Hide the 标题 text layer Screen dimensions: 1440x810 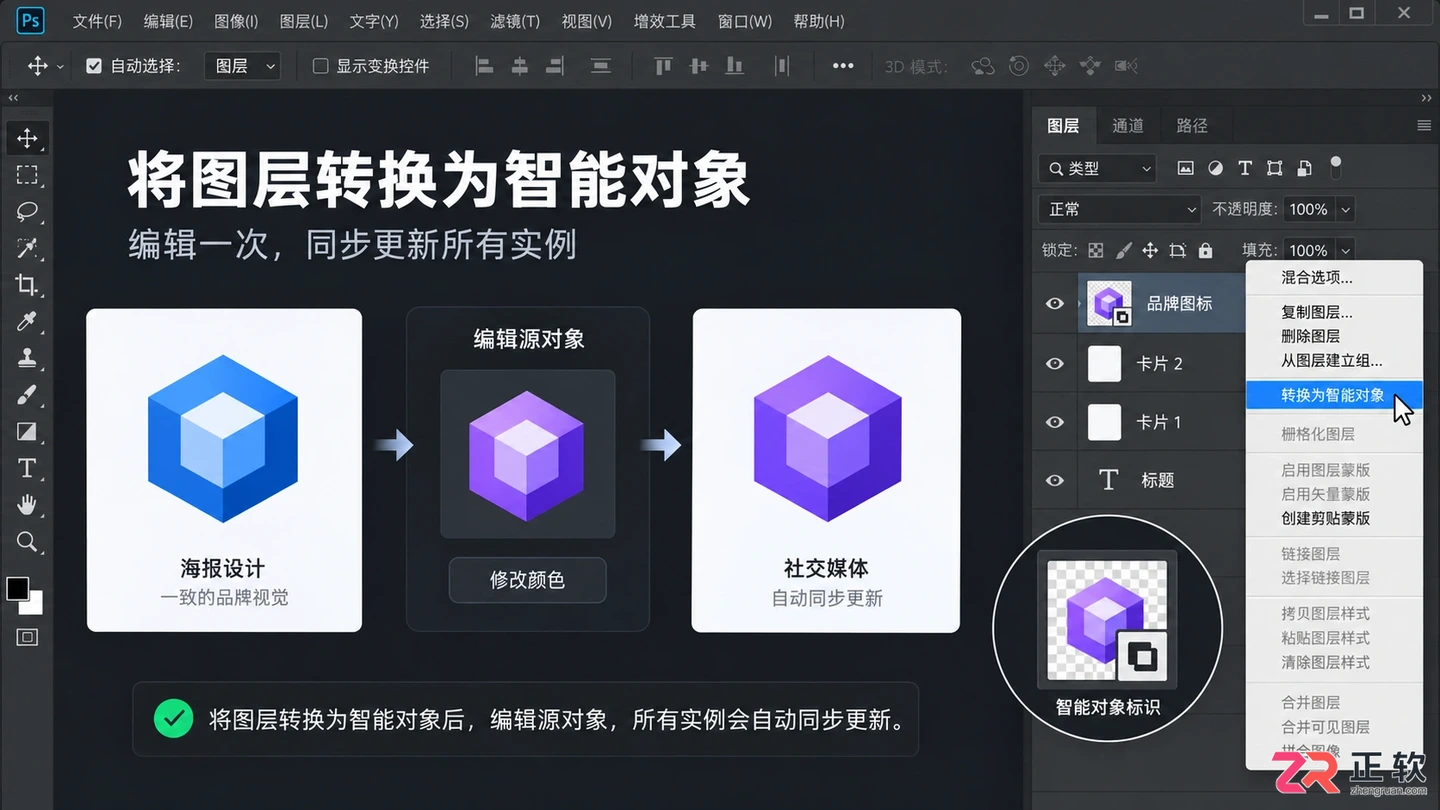tap(1055, 480)
